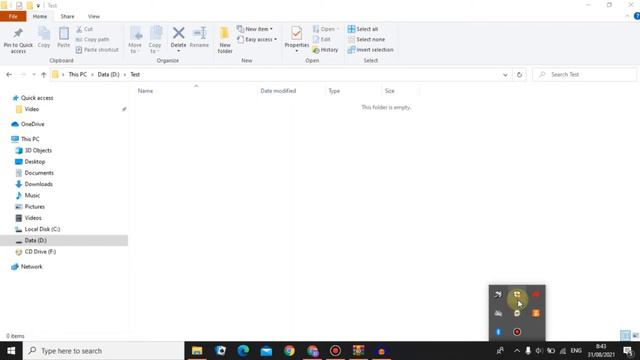The width and height of the screenshot is (640, 360).
Task: Open the Move to menu
Action: tap(135, 40)
